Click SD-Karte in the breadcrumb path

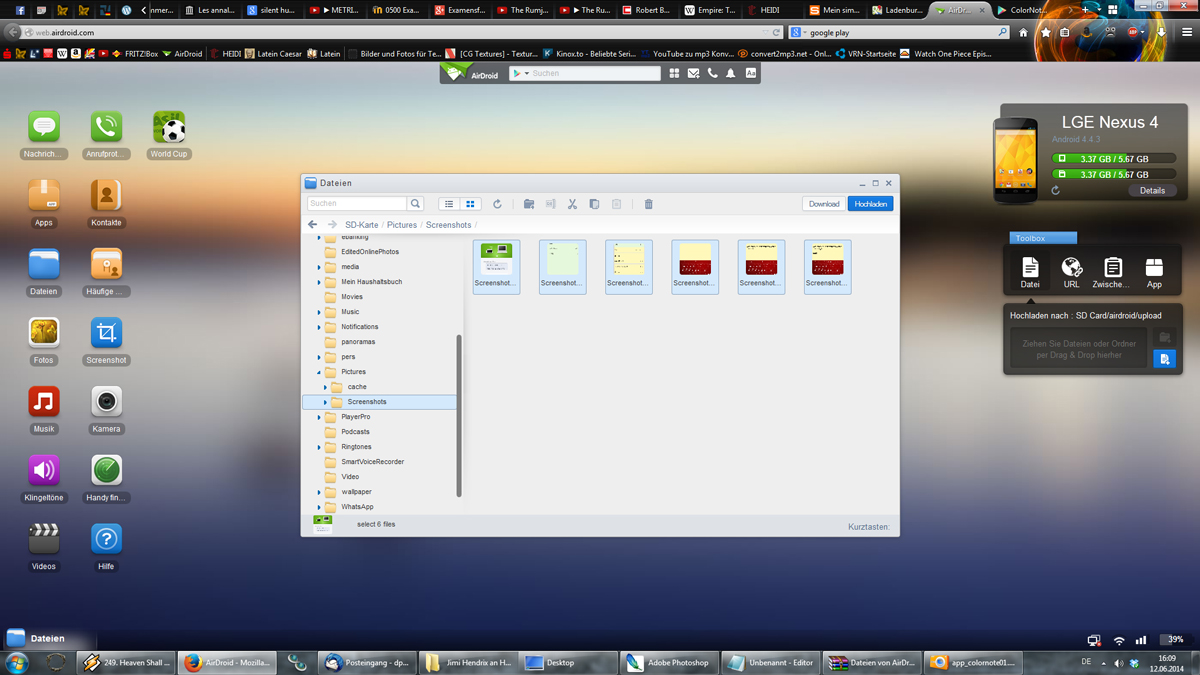[x=362, y=225]
